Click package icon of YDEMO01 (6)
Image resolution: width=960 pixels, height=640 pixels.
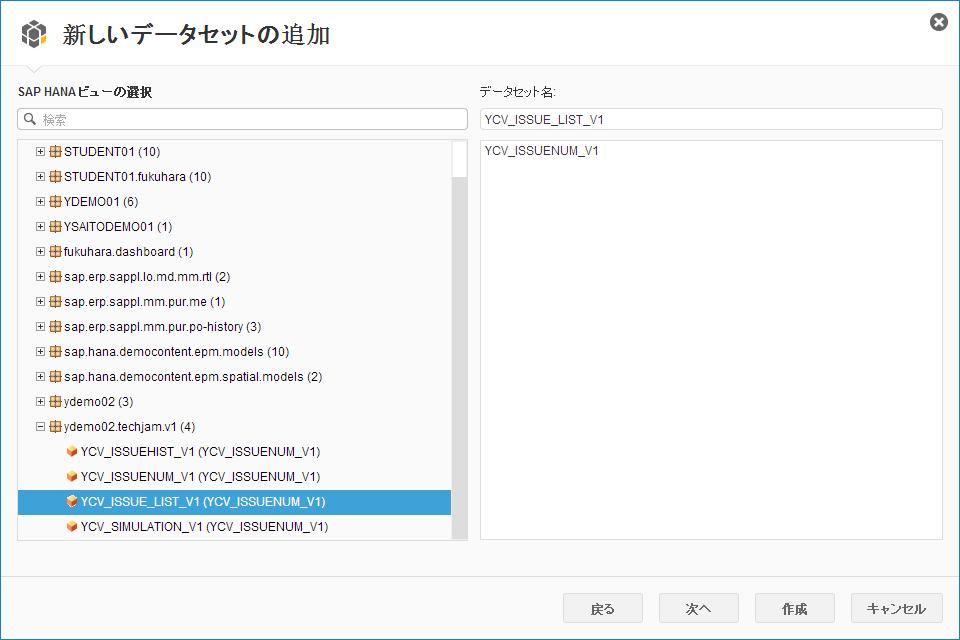click(55, 201)
